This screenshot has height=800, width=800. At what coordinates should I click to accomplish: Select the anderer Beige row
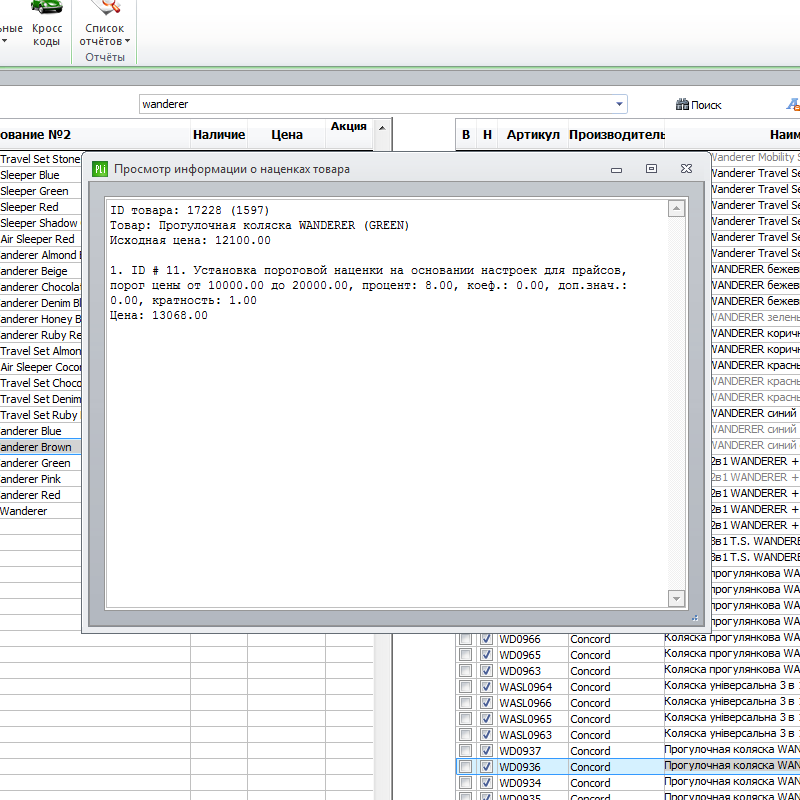coord(40,271)
